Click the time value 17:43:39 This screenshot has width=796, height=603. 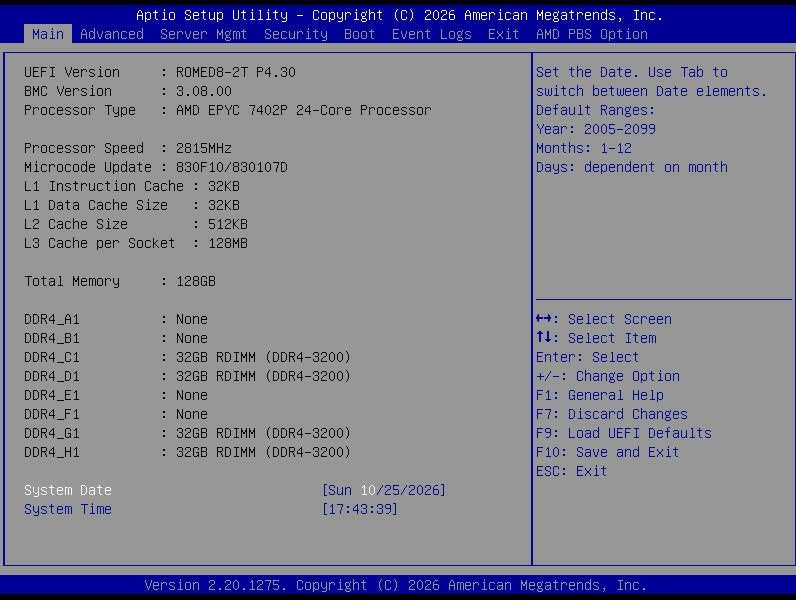click(360, 509)
